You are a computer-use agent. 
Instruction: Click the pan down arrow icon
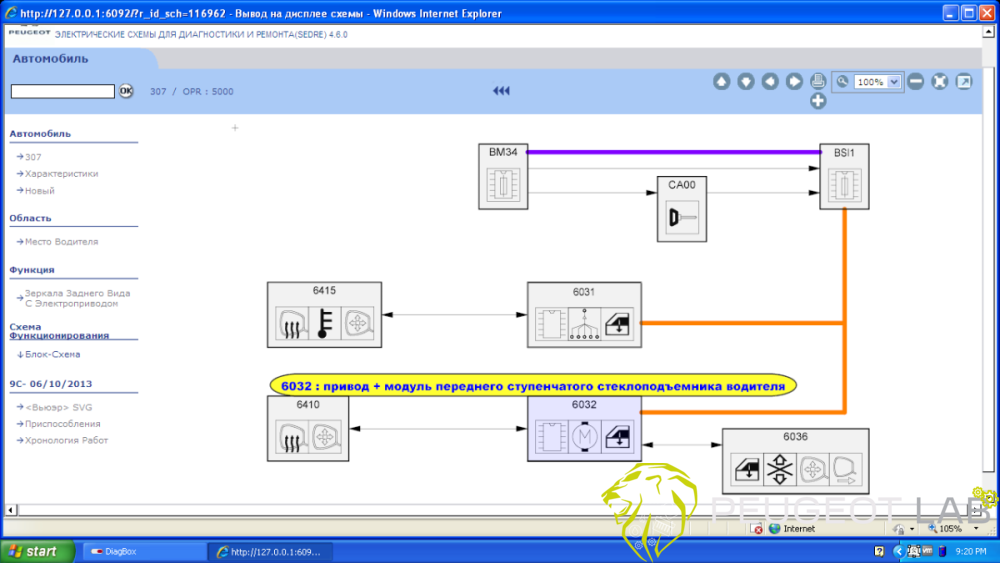pyautogui.click(x=745, y=82)
